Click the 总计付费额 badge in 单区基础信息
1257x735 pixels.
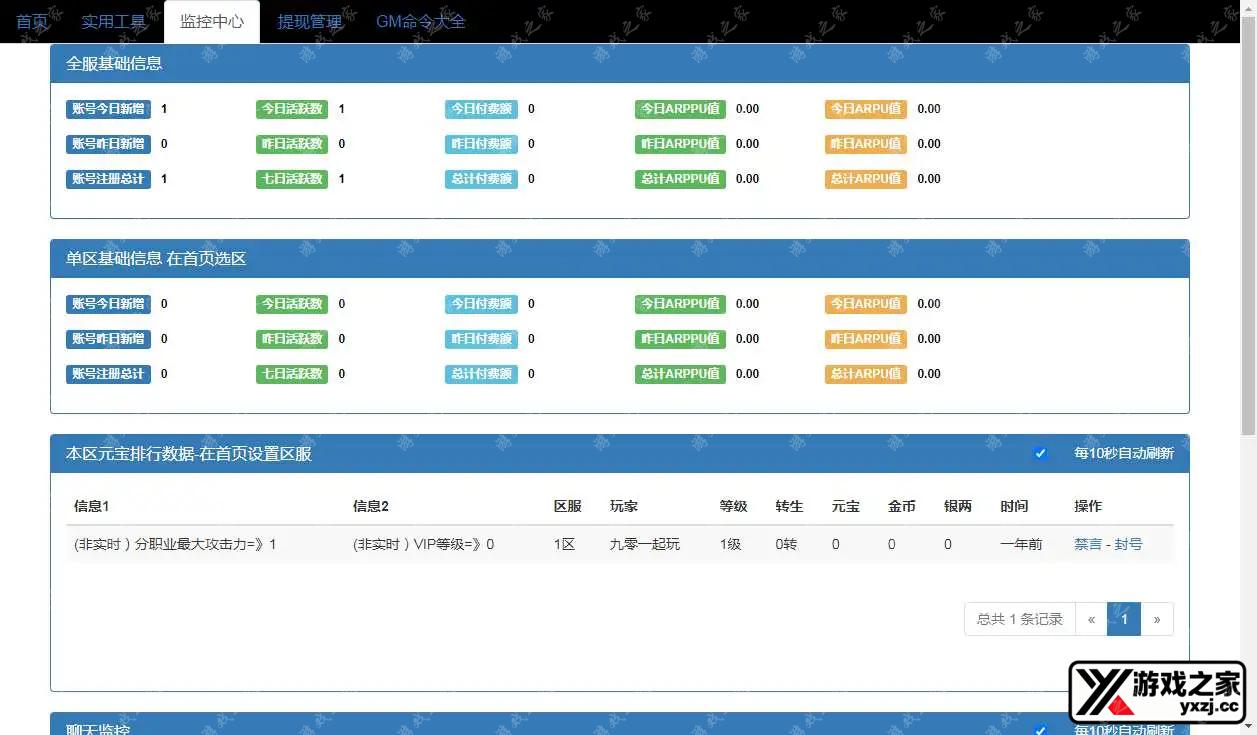pos(481,374)
